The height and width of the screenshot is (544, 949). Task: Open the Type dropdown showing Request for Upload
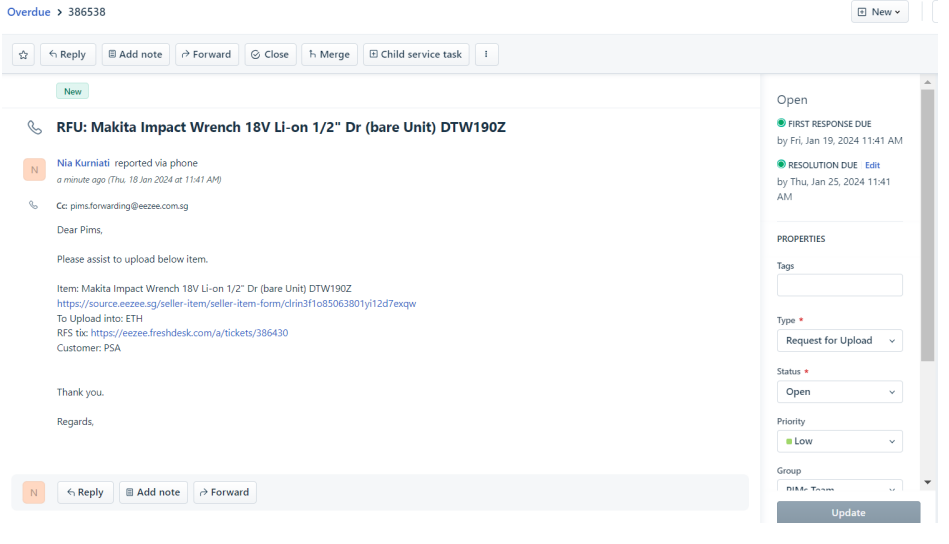click(839, 341)
